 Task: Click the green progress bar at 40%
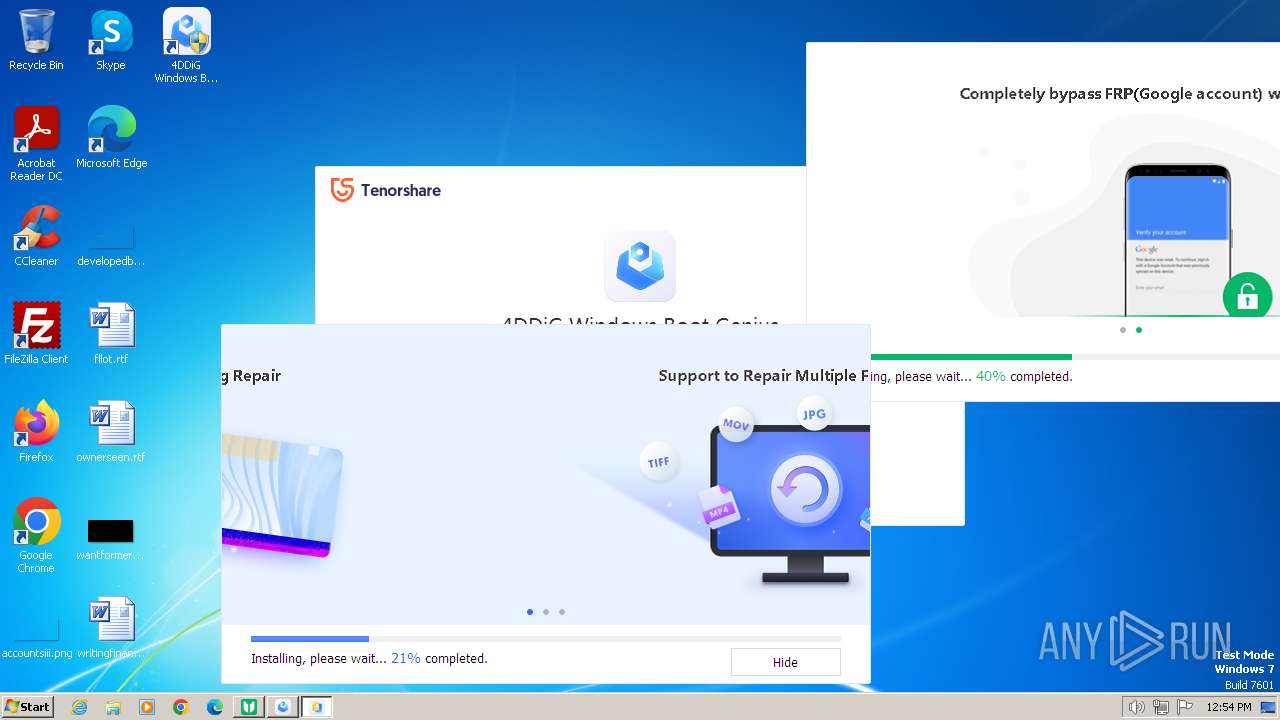971,356
